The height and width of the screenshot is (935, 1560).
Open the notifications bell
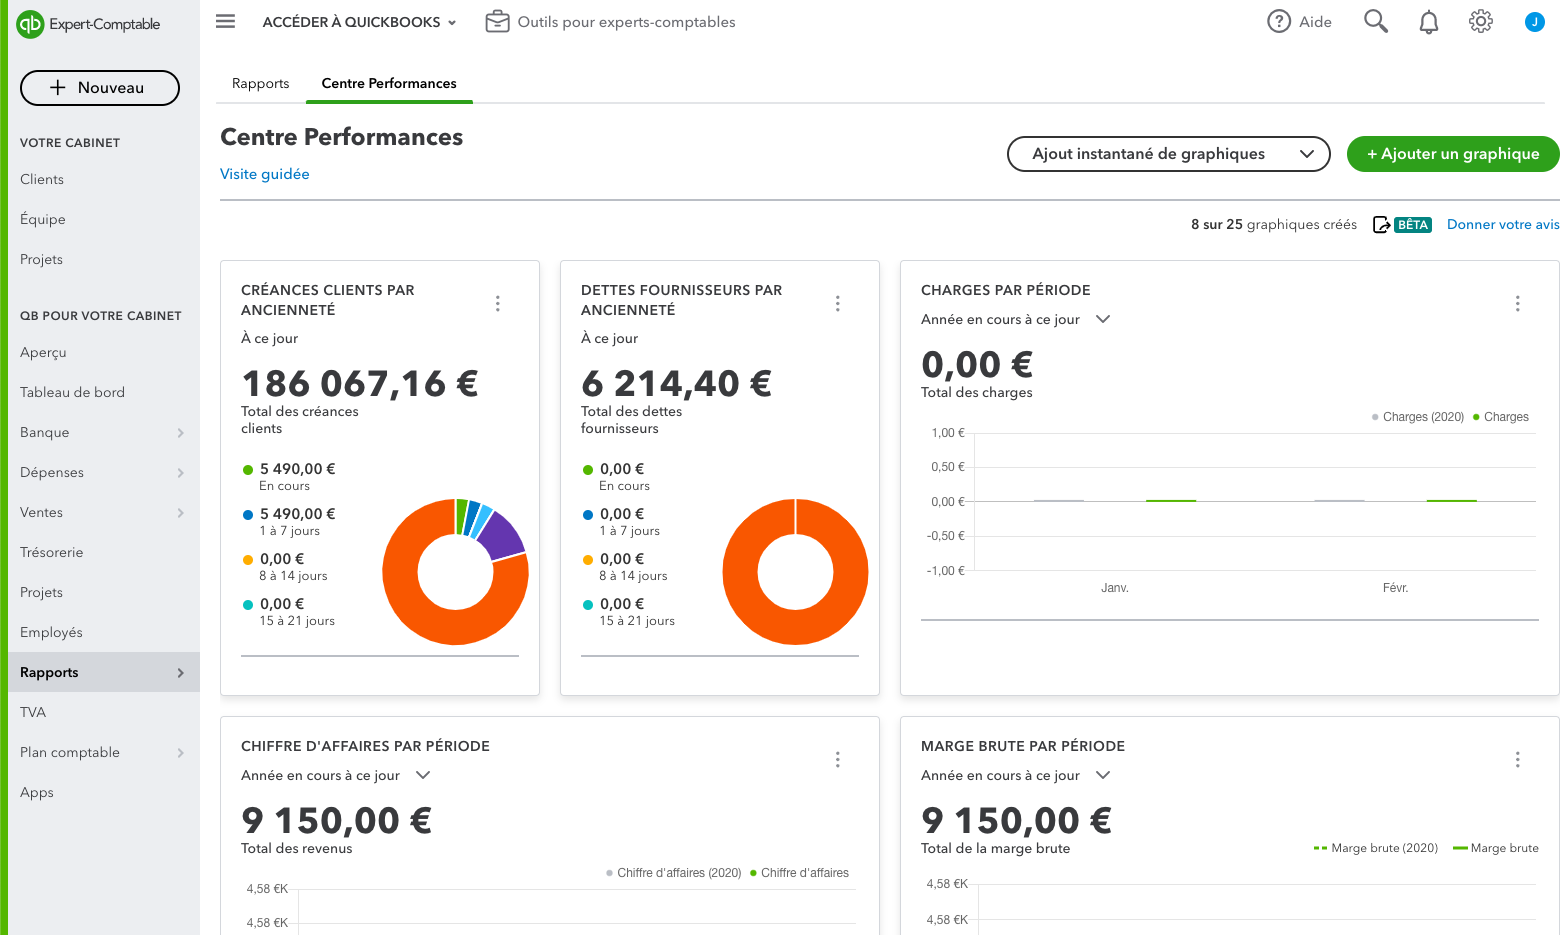[1429, 22]
